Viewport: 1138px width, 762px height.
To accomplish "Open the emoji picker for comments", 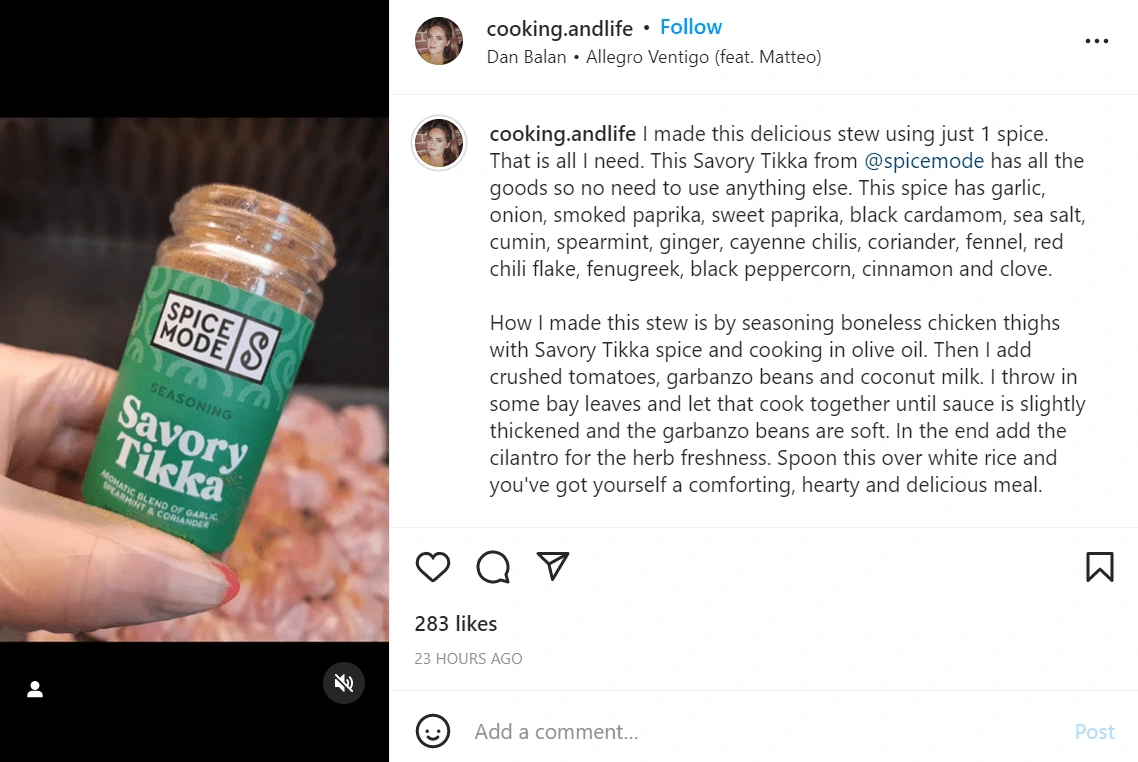I will [x=432, y=731].
